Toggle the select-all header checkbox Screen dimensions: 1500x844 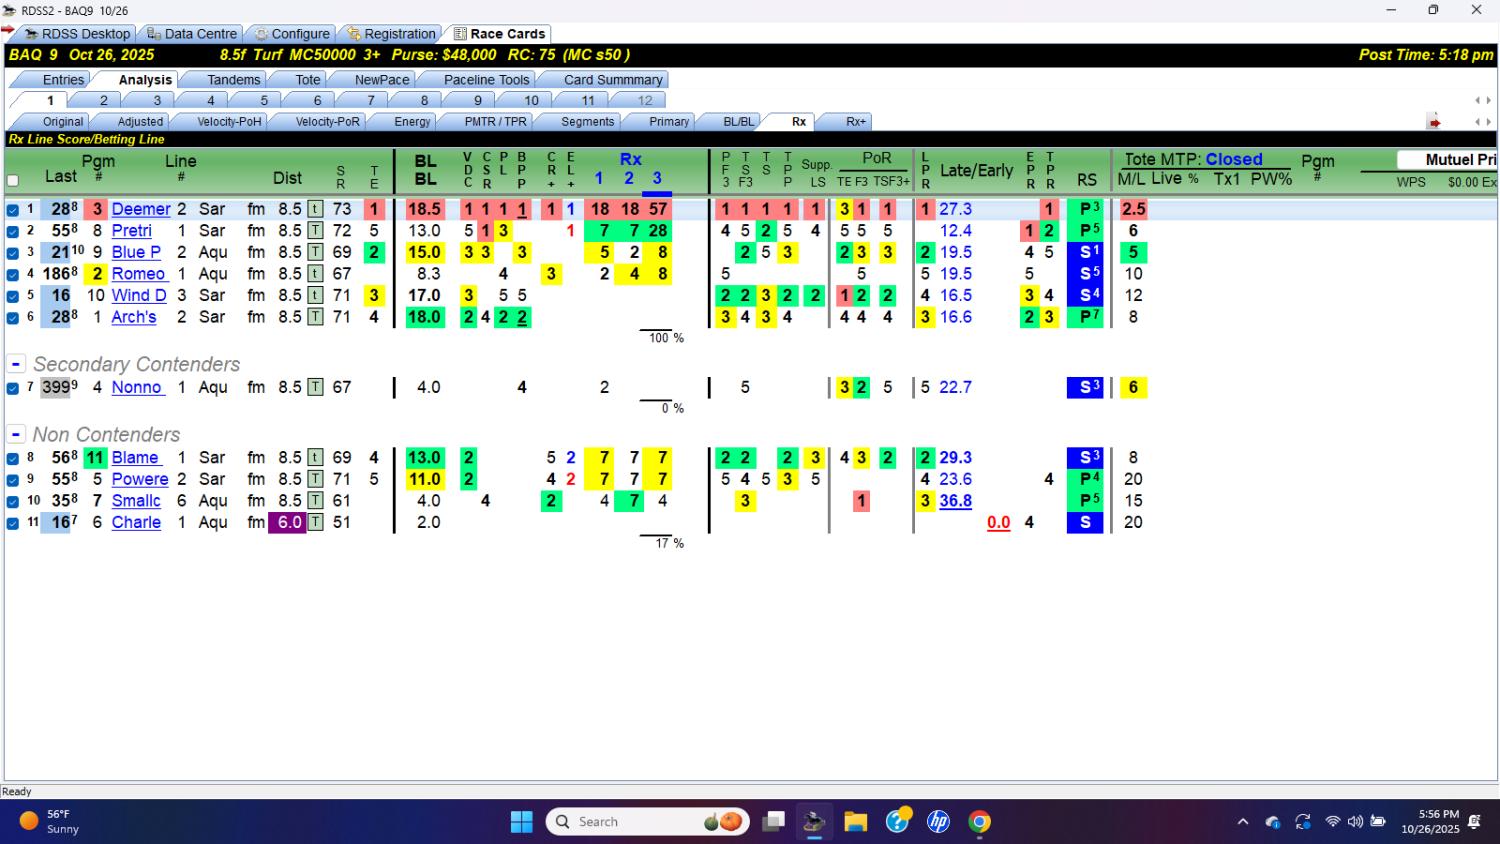pyautogui.click(x=13, y=181)
